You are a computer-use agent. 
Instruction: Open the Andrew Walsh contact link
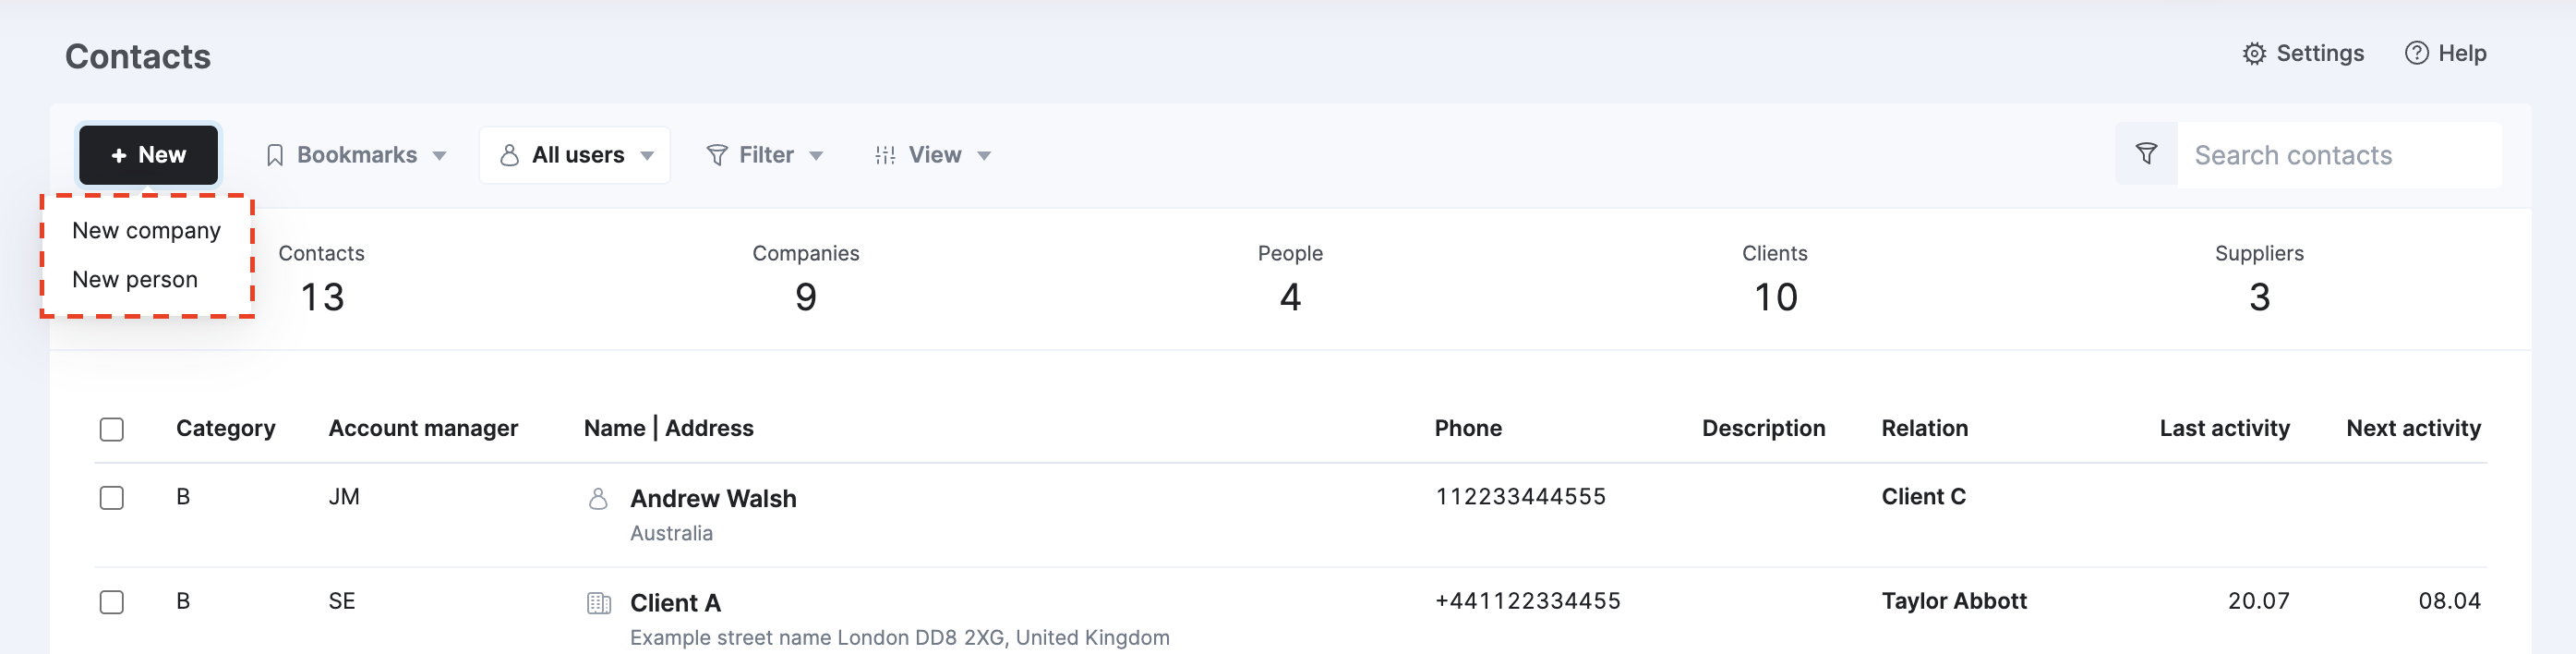(x=713, y=498)
